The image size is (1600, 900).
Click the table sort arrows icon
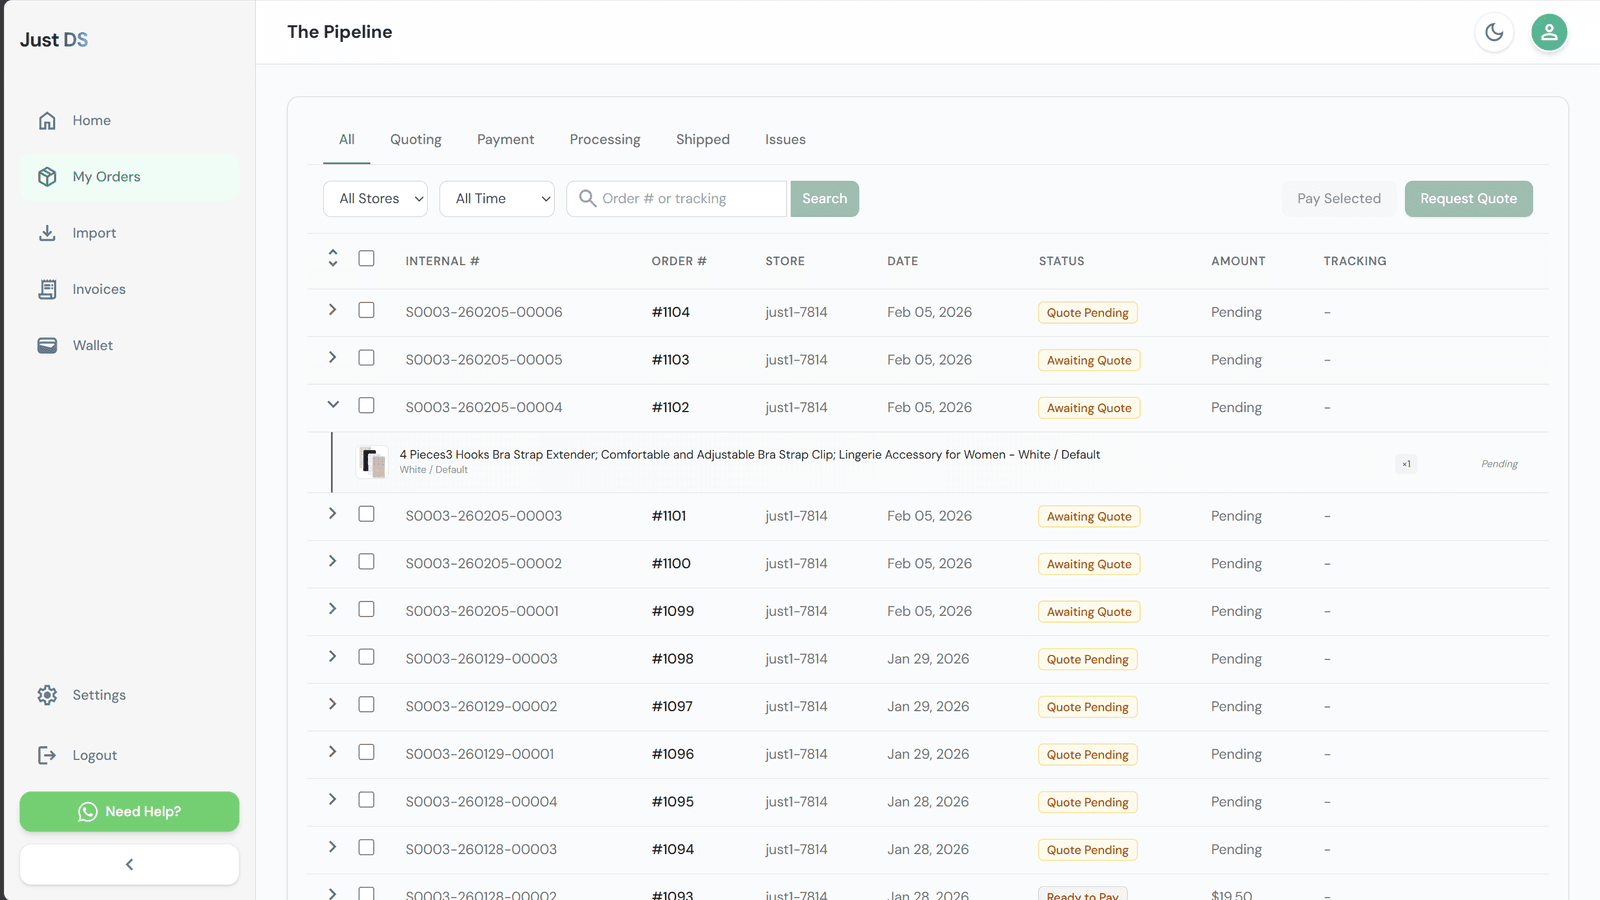pos(333,258)
